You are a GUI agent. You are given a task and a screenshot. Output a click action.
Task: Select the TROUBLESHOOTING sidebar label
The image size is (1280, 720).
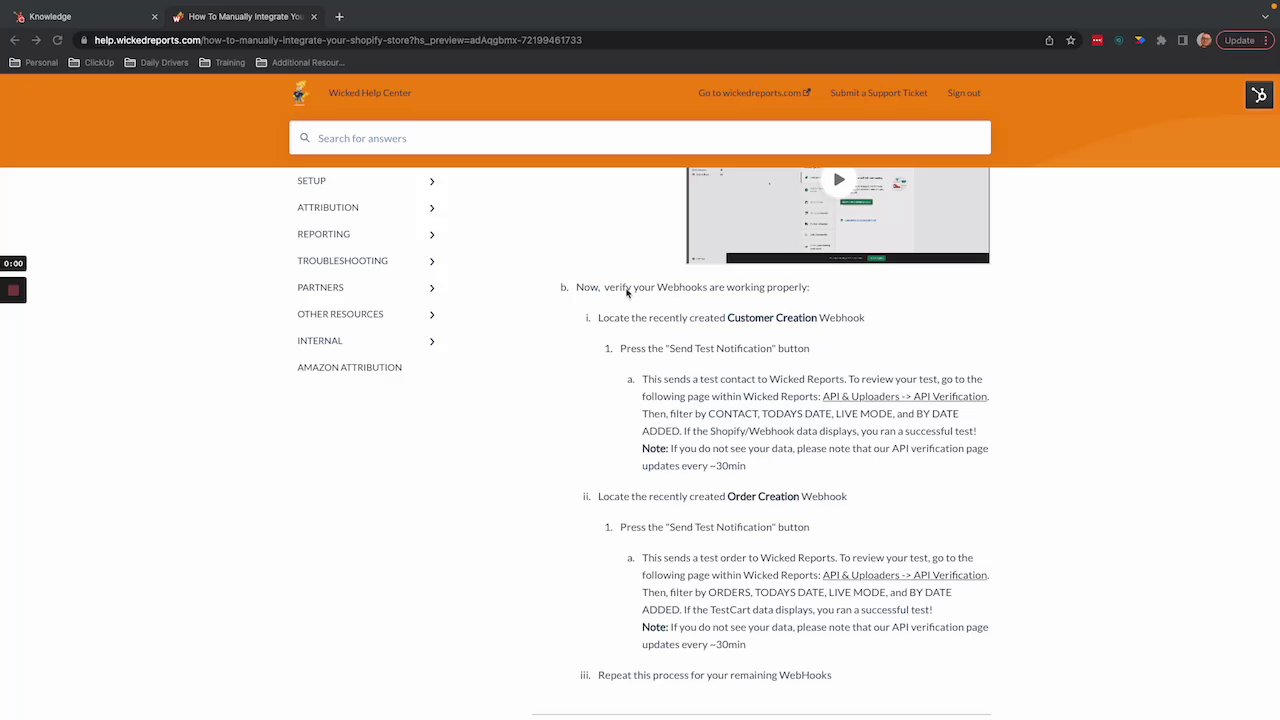342,261
